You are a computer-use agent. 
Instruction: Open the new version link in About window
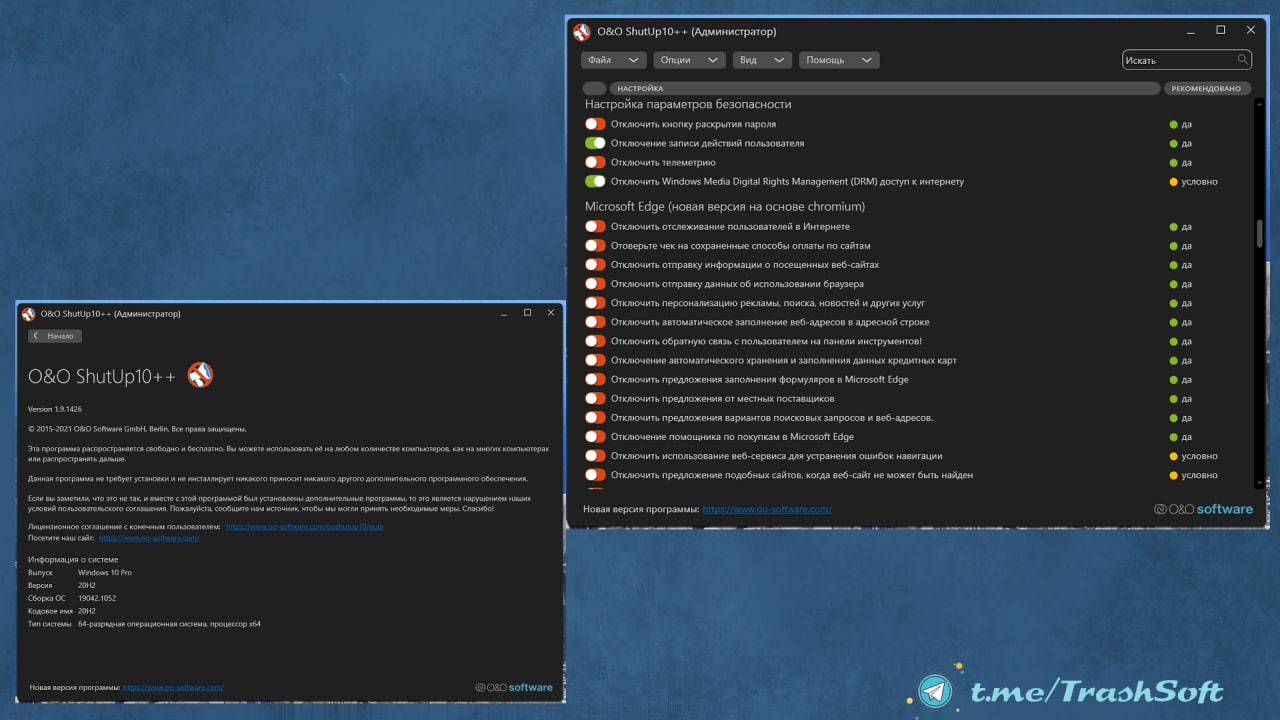(173, 688)
